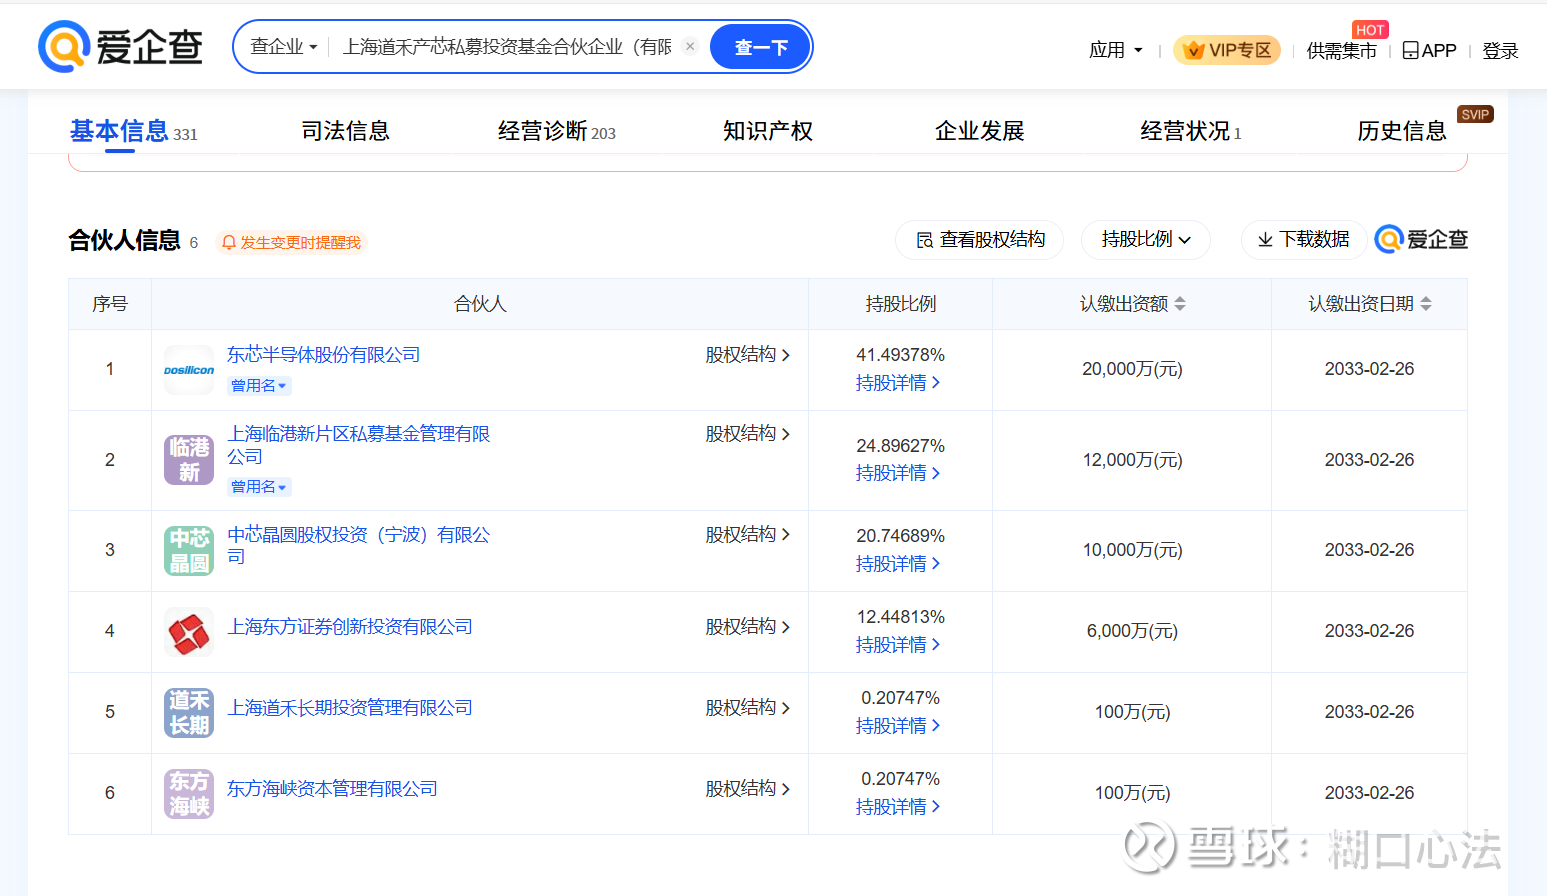Open the 知识产权 tab
This screenshot has height=896, width=1547.
point(767,131)
